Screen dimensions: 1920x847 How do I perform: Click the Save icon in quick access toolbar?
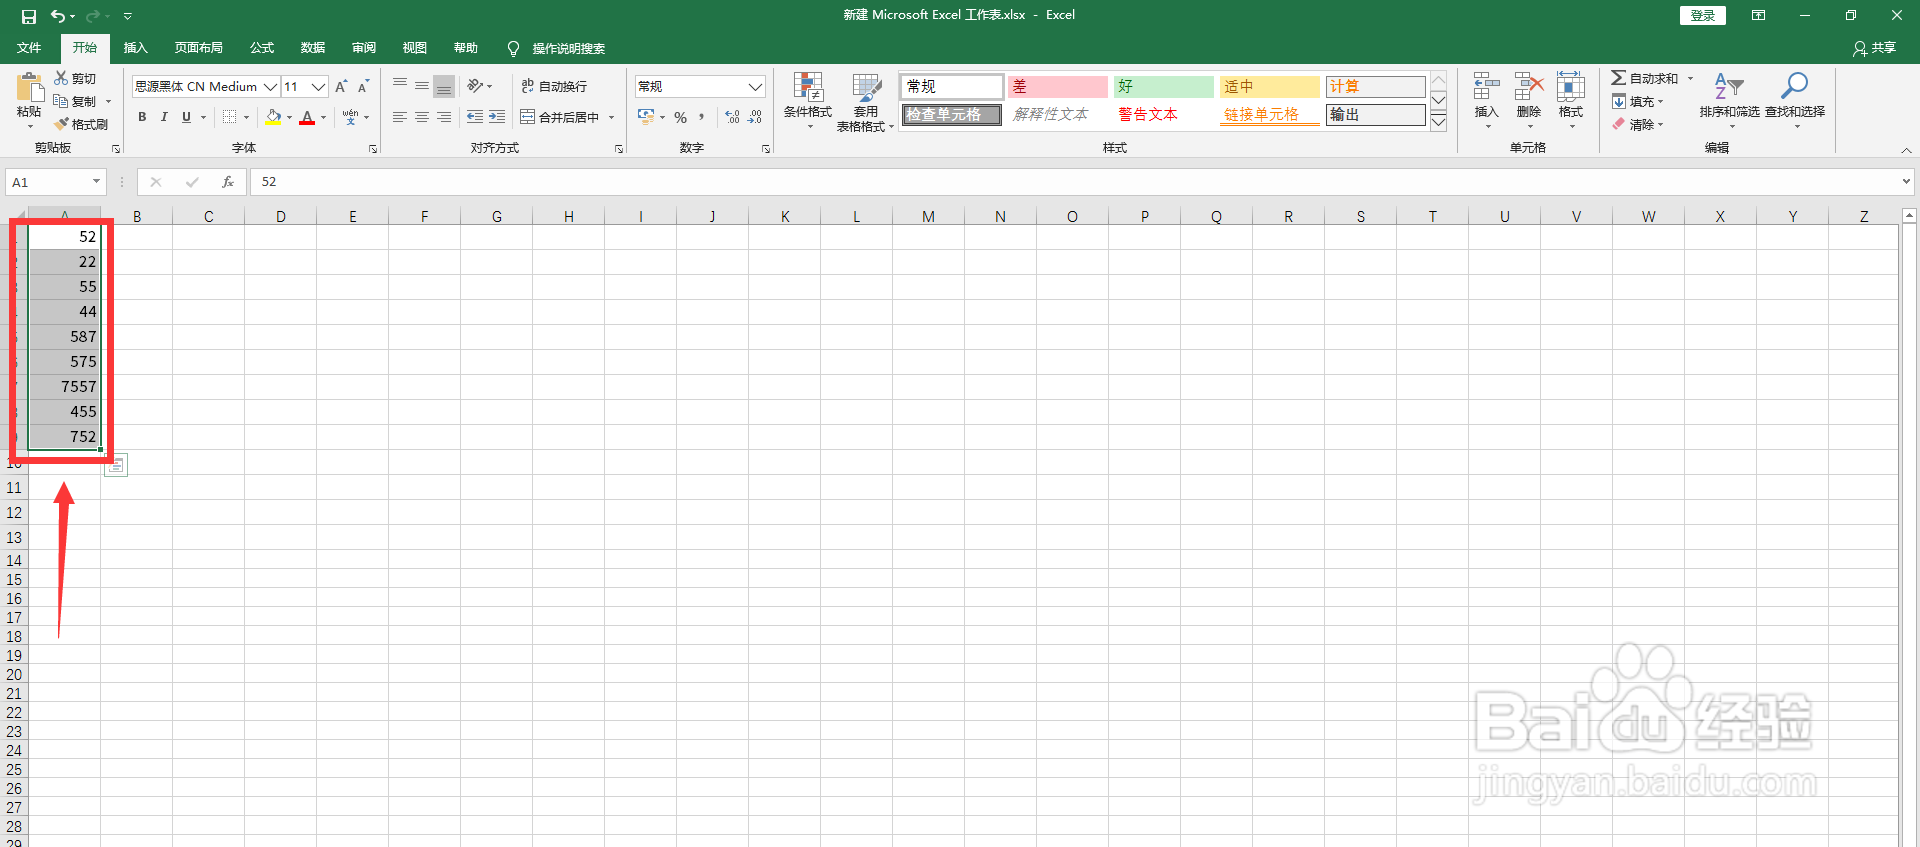point(29,16)
